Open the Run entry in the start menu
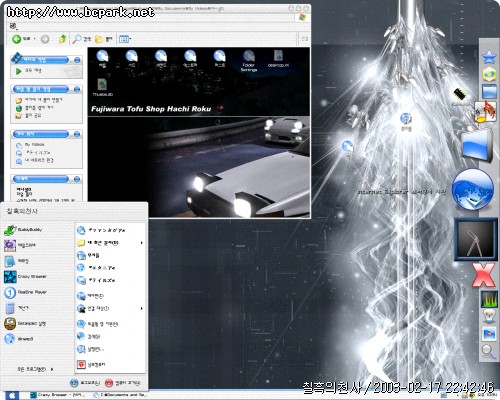This screenshot has height=400, width=500. point(90,350)
